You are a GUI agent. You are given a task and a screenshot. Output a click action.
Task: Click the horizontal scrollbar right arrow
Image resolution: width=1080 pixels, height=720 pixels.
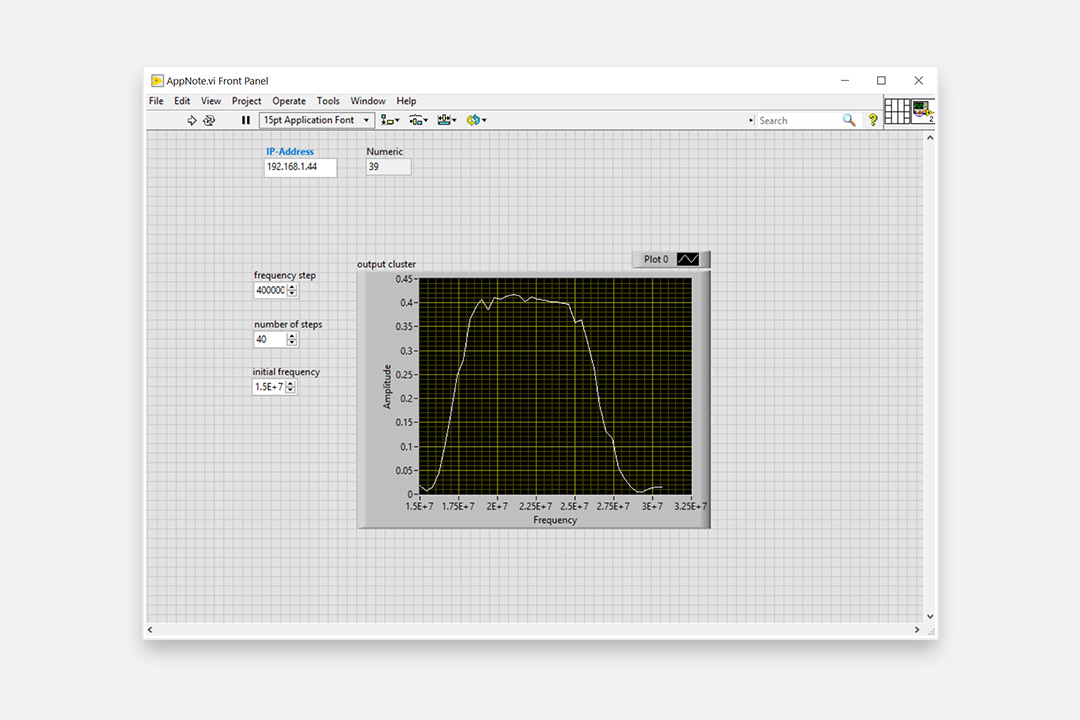tap(917, 629)
